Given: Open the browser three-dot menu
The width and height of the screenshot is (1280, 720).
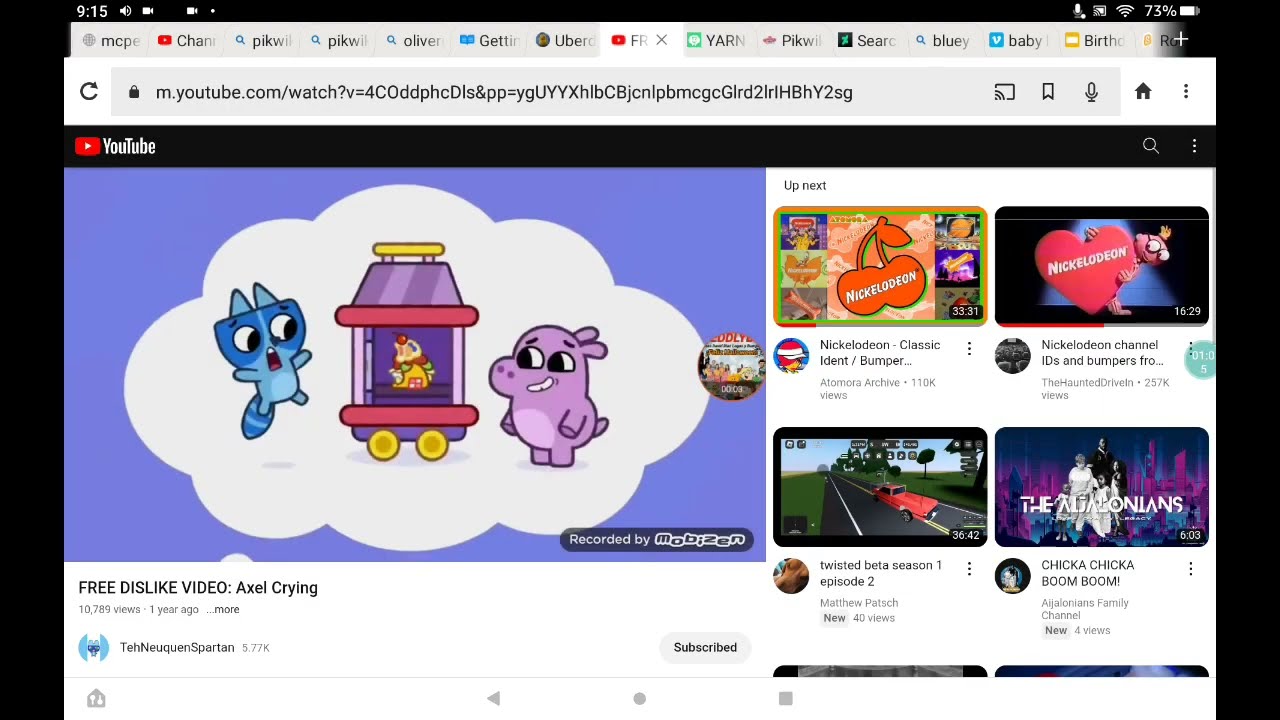Looking at the screenshot, I should (1186, 92).
